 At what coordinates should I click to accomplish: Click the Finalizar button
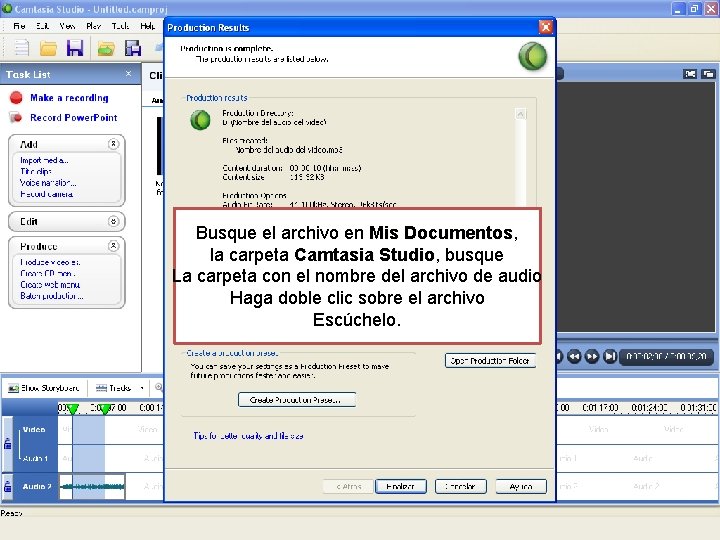click(401, 486)
